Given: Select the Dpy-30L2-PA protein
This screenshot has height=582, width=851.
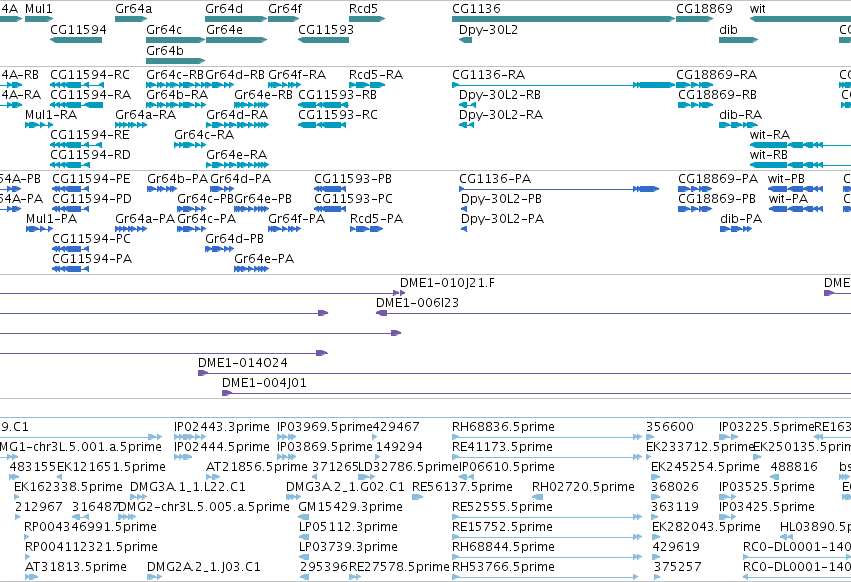Looking at the screenshot, I should click(464, 229).
